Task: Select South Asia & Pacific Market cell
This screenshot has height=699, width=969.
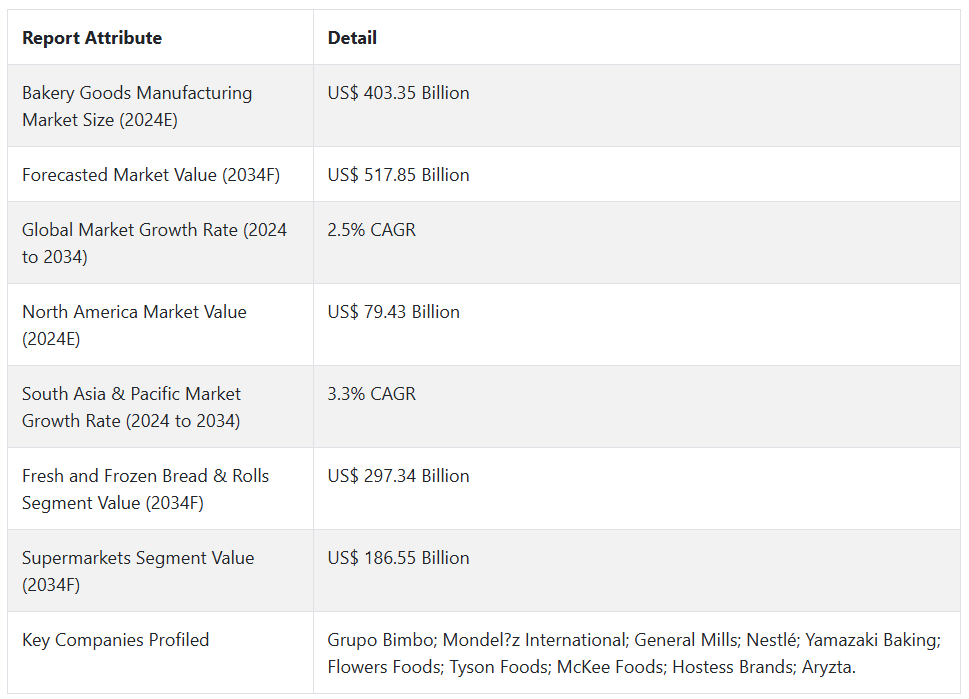Action: coord(131,407)
